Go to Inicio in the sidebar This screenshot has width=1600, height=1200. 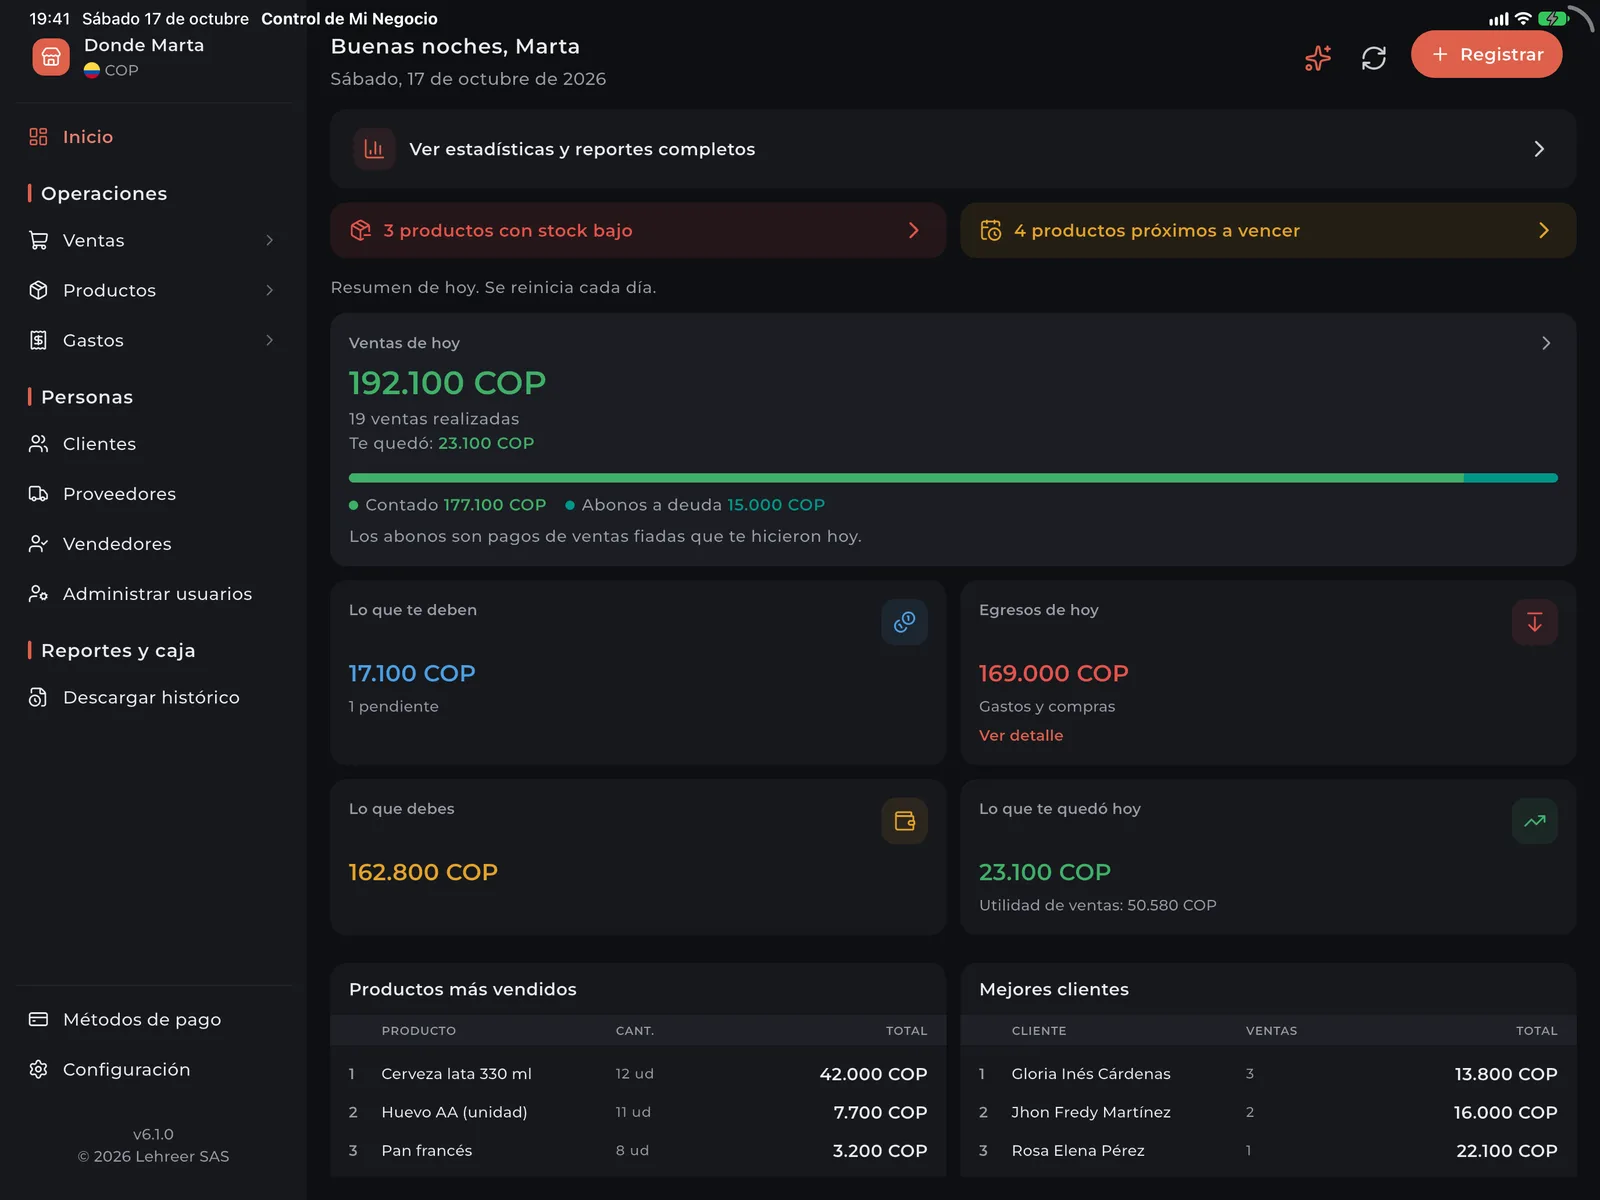tap(153, 137)
